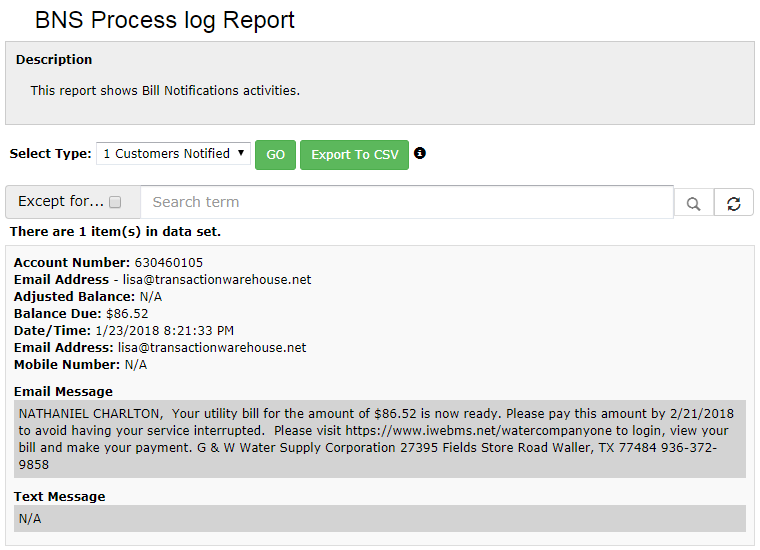Click the Balance Due $86.52 value
Image resolution: width=760 pixels, height=550 pixels.
click(x=127, y=314)
